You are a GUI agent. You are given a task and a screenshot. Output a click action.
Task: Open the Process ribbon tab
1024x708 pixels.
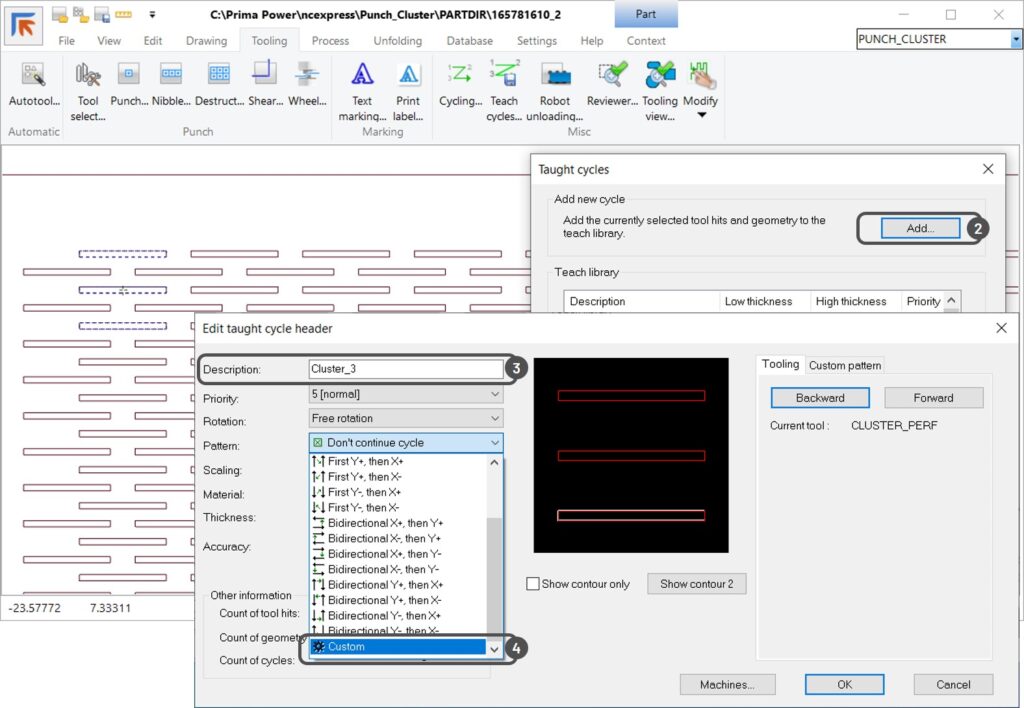point(330,41)
